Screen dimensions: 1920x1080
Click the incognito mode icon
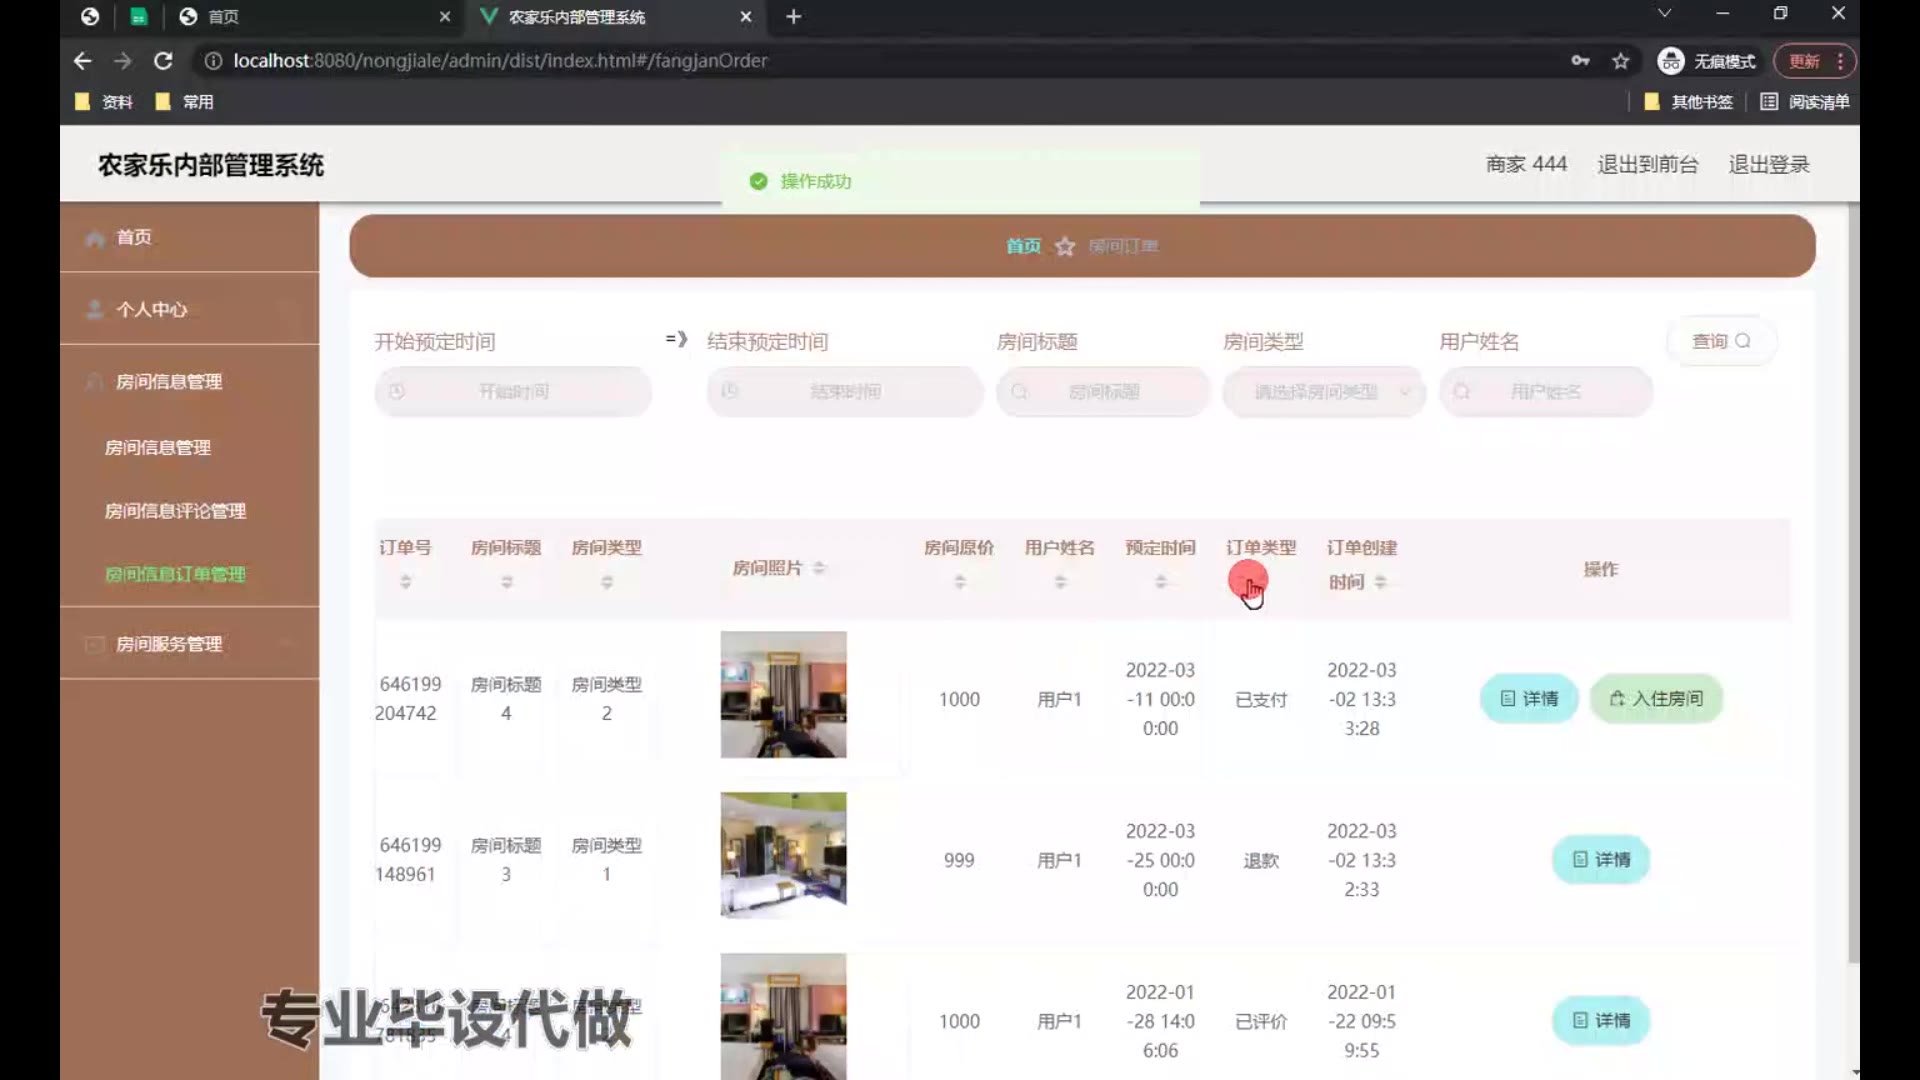(1671, 61)
